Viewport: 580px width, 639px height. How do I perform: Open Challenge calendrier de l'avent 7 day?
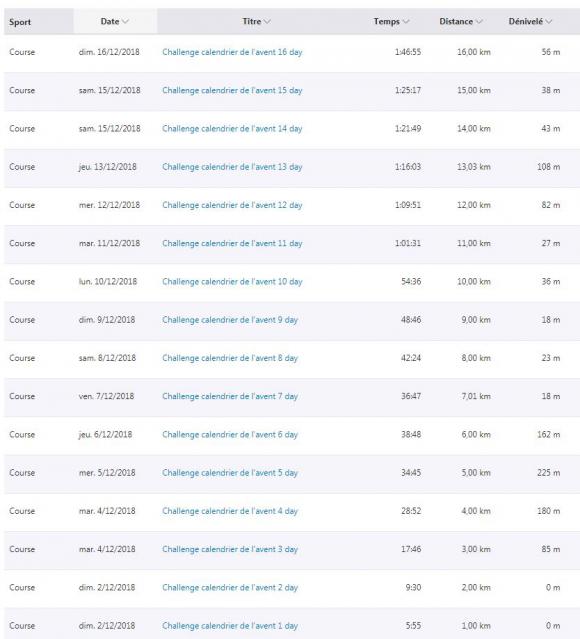(230, 397)
